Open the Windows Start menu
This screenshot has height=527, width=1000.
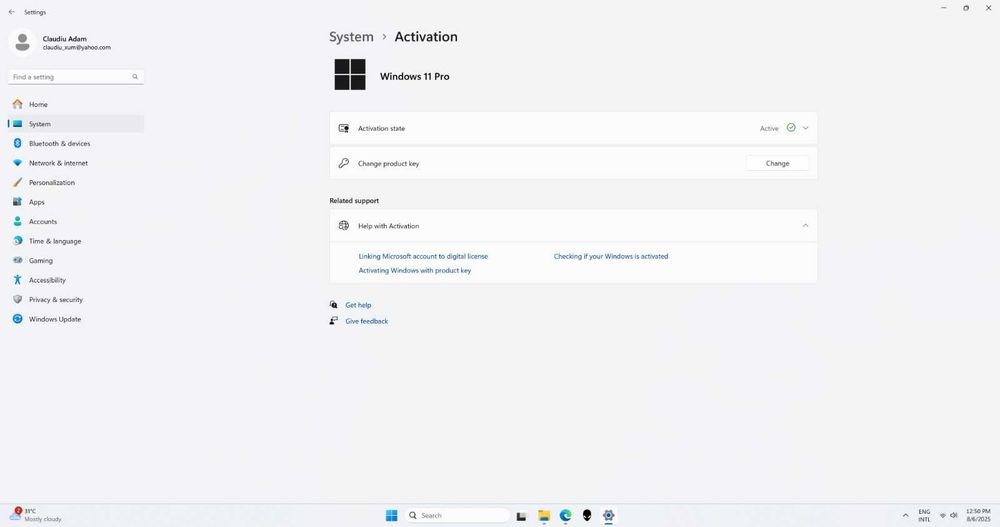tap(392, 516)
